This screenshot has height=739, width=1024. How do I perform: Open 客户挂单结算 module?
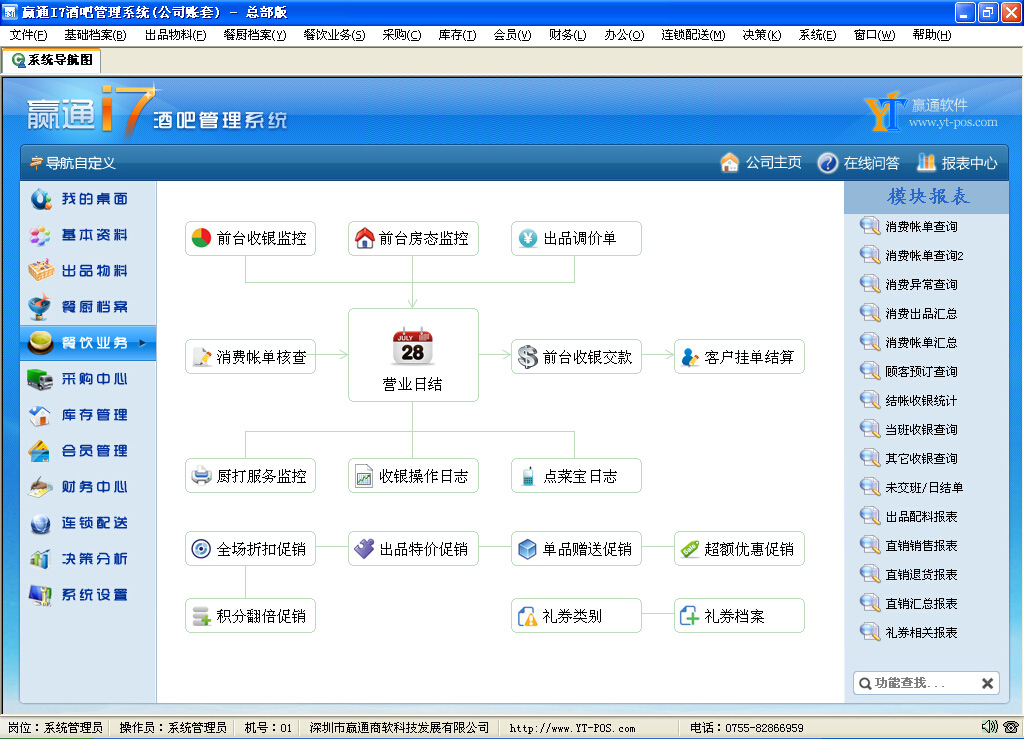point(738,357)
